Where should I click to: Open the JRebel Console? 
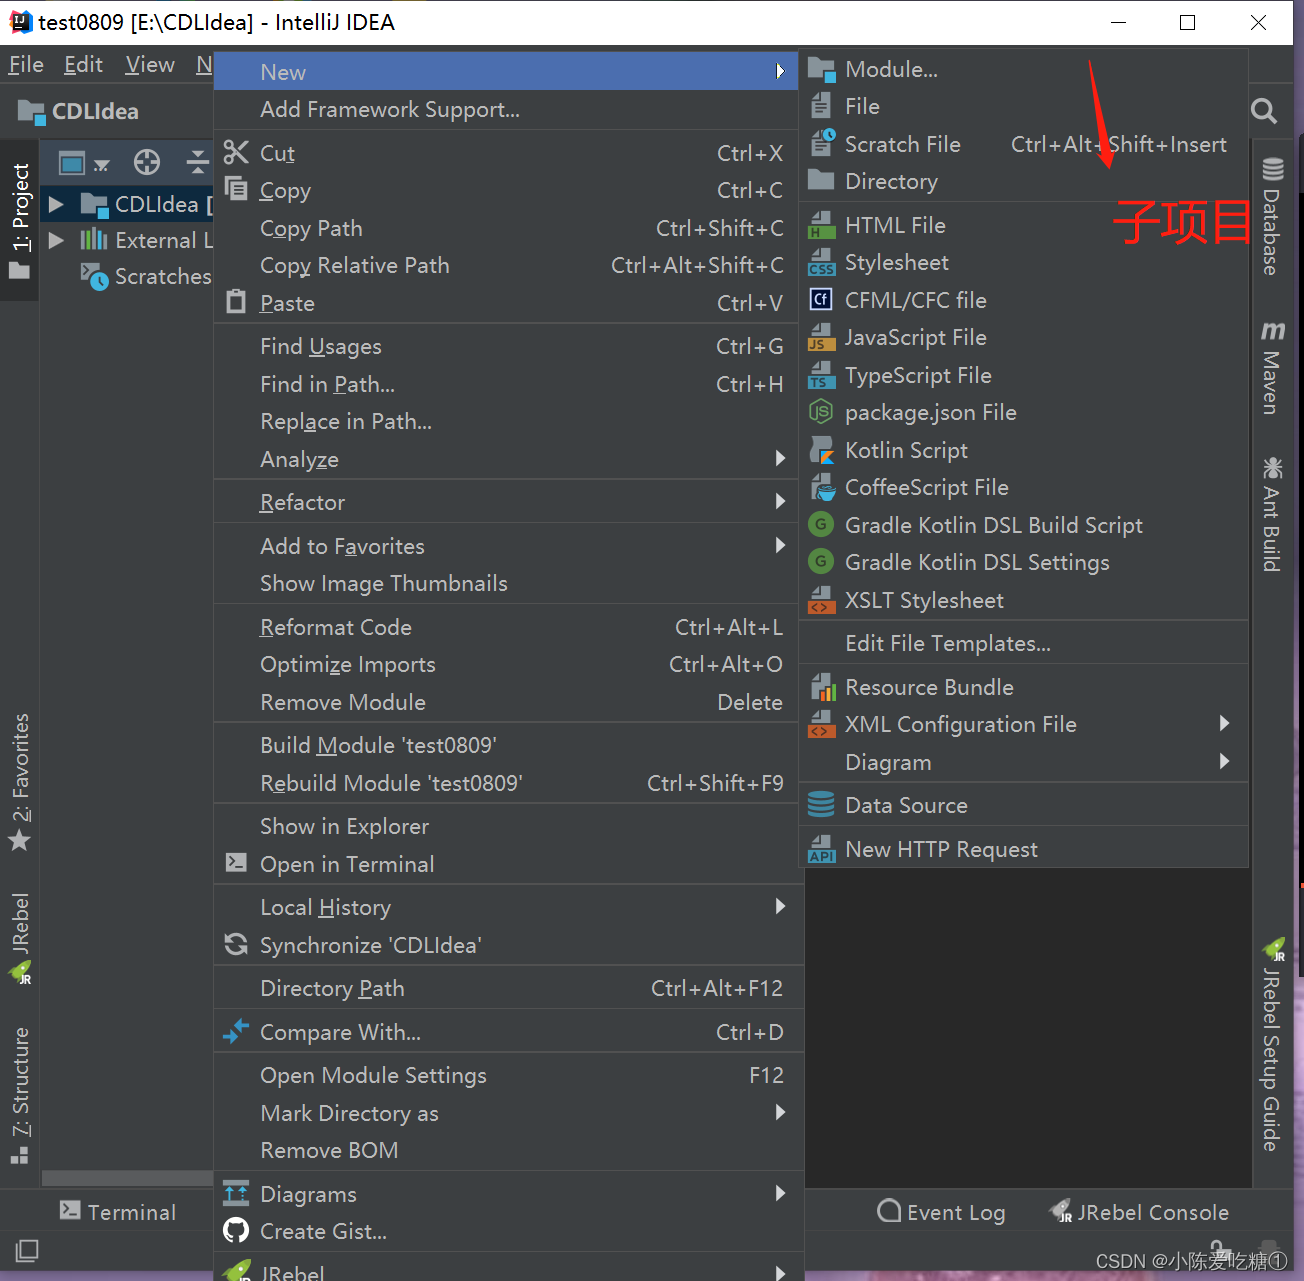[1139, 1212]
